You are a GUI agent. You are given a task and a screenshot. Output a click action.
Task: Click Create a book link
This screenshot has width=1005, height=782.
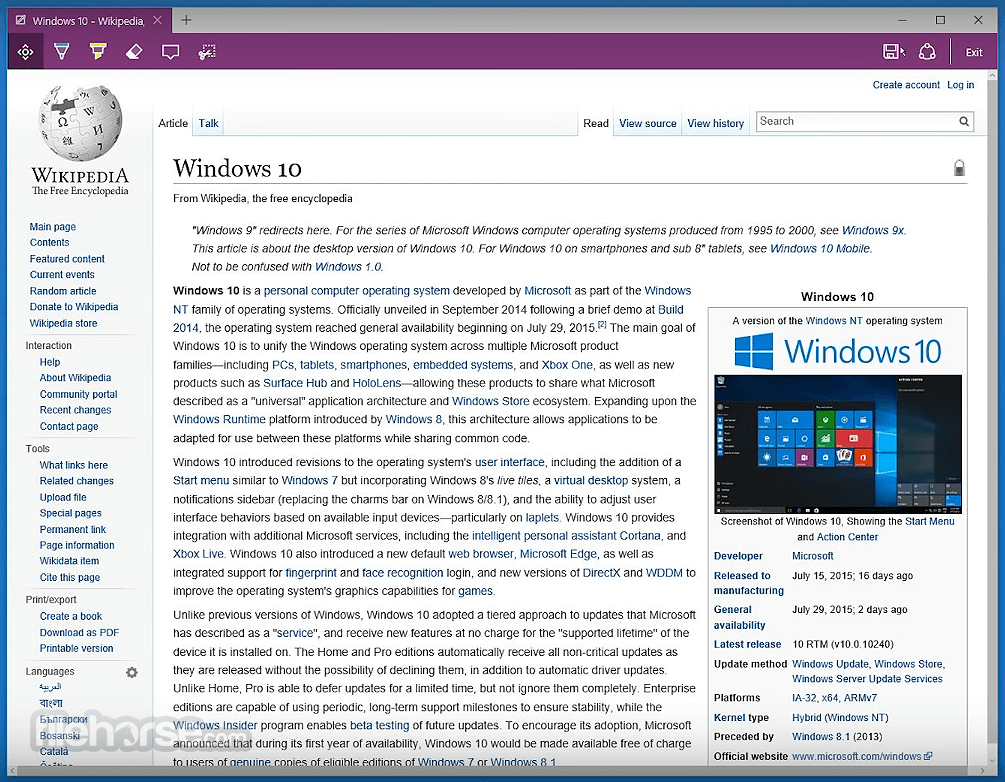coord(71,616)
